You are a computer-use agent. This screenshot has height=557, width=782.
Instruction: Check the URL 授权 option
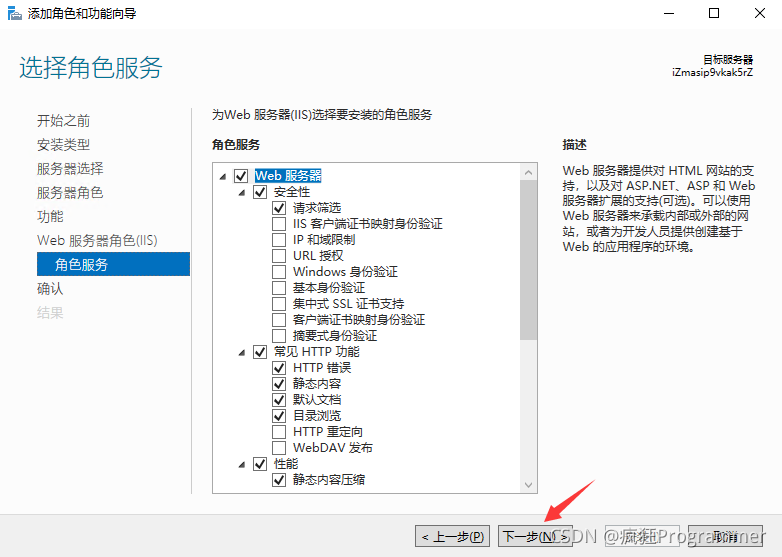tap(279, 256)
